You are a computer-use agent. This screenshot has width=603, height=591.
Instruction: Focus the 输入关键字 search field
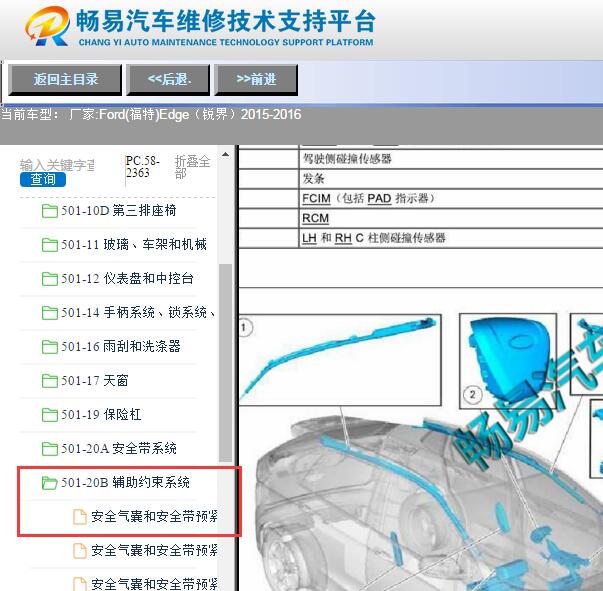58,165
